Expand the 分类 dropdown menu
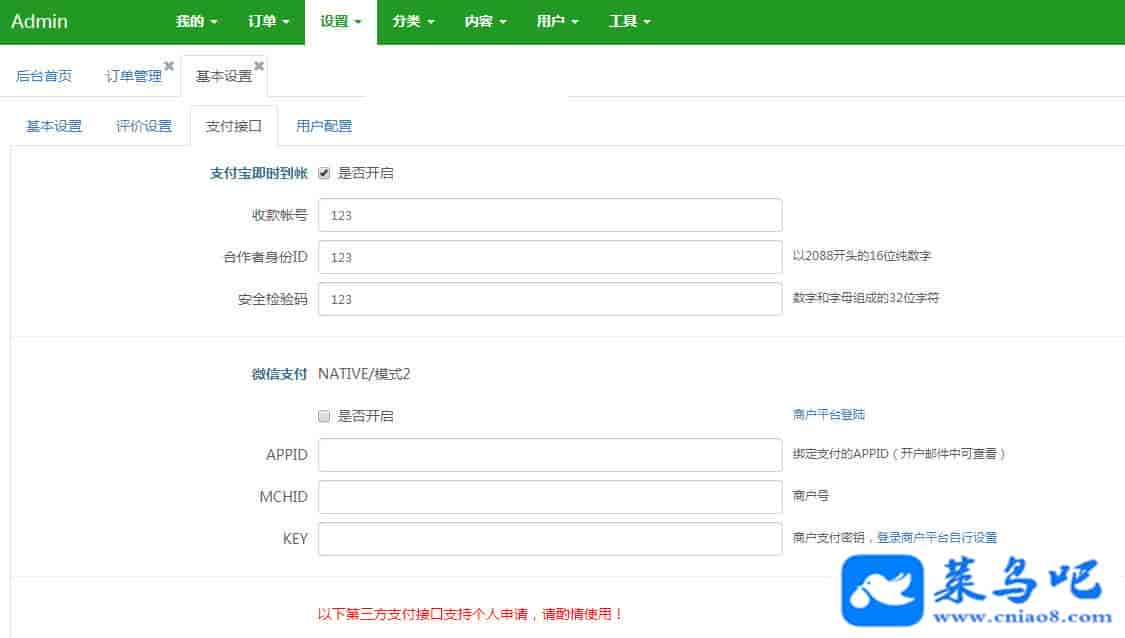Image resolution: width=1125 pixels, height=638 pixels. (413, 21)
